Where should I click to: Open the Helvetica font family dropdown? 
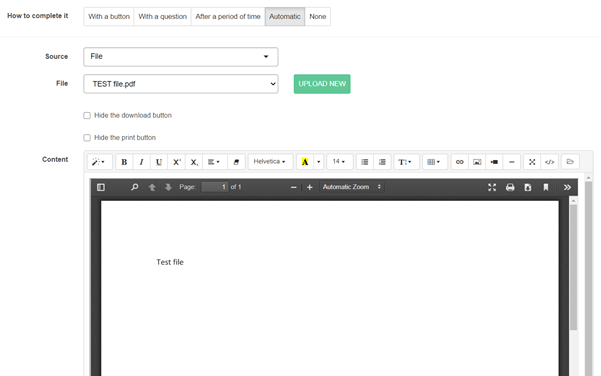coord(271,162)
